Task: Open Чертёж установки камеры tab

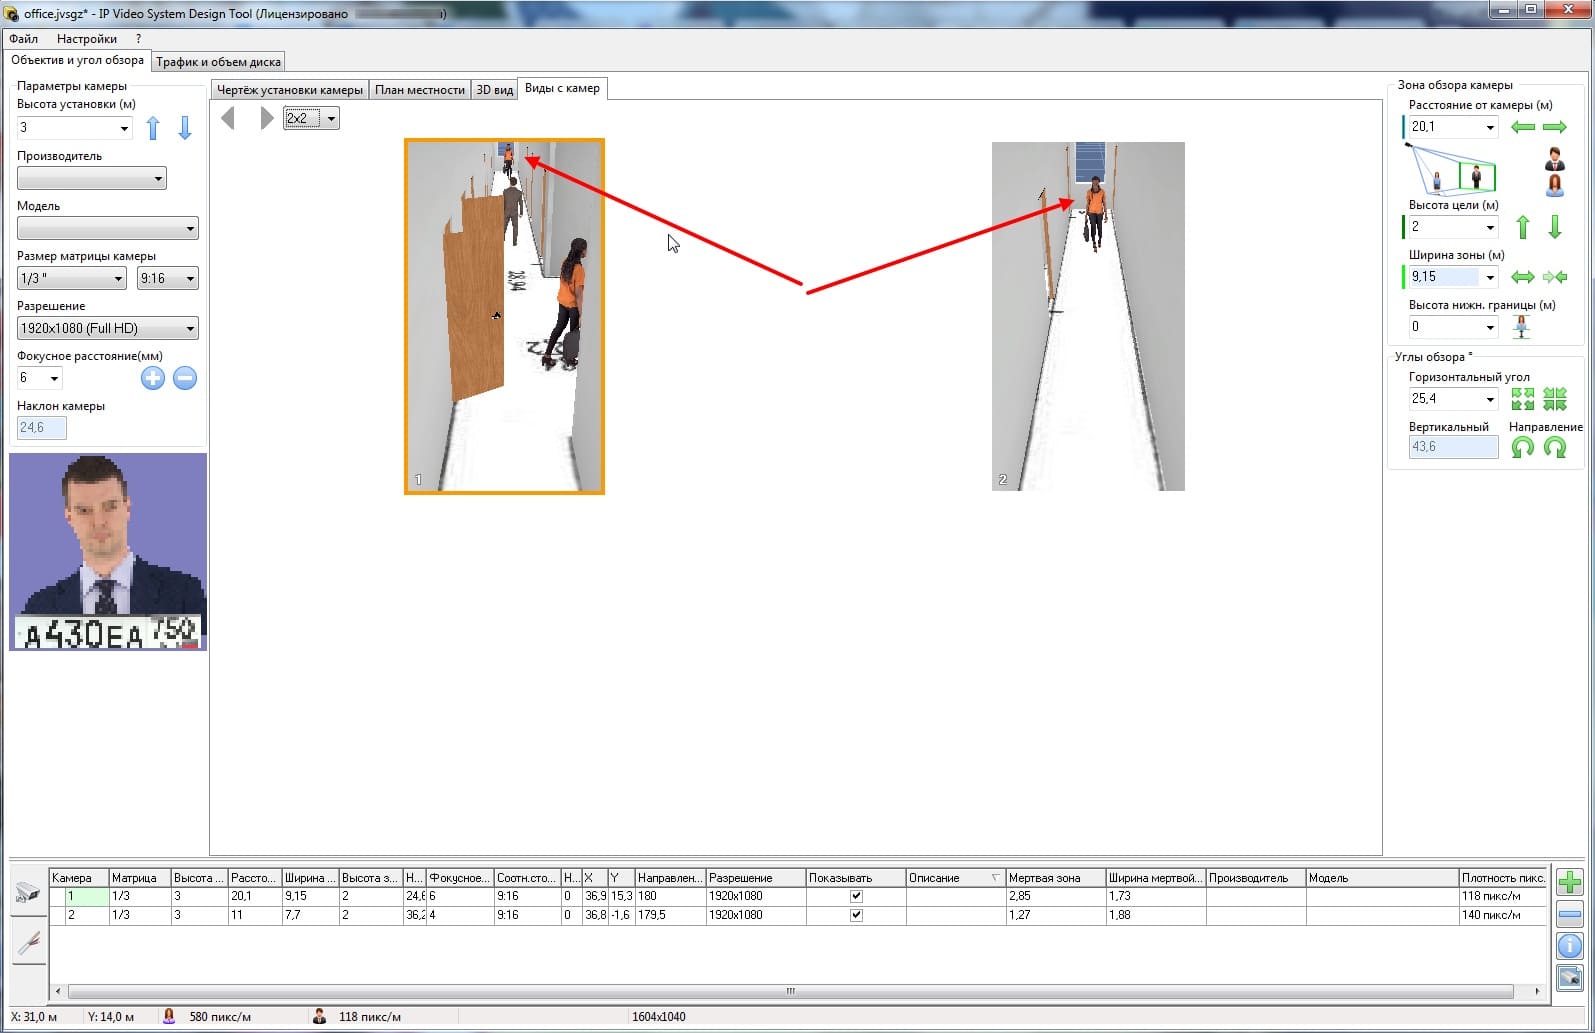Action: click(290, 90)
